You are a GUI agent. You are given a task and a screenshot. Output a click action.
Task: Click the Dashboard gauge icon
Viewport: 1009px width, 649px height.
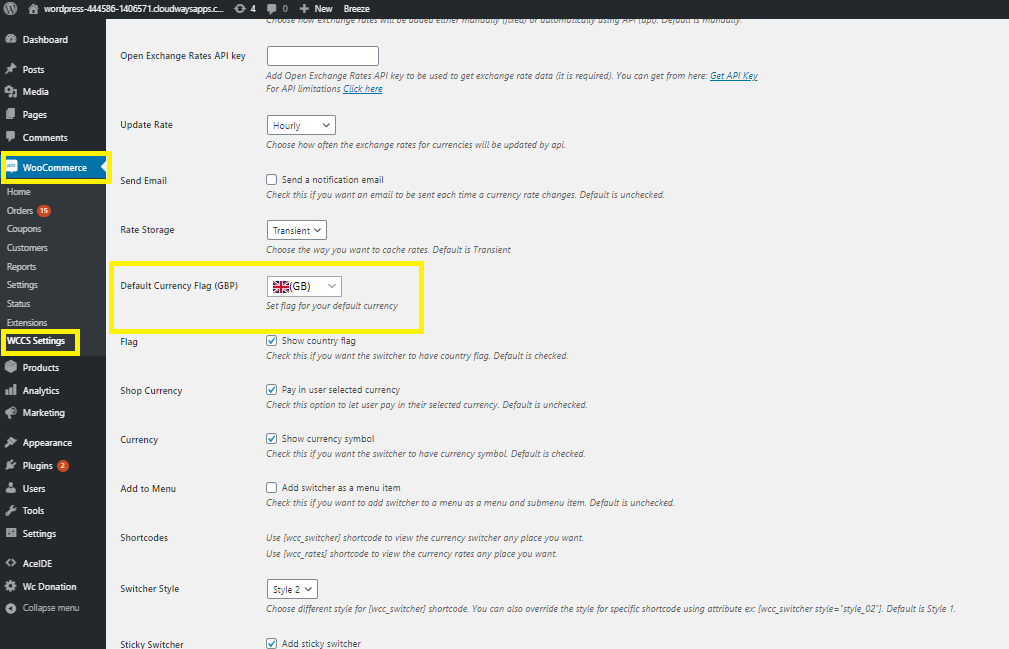tap(11, 39)
